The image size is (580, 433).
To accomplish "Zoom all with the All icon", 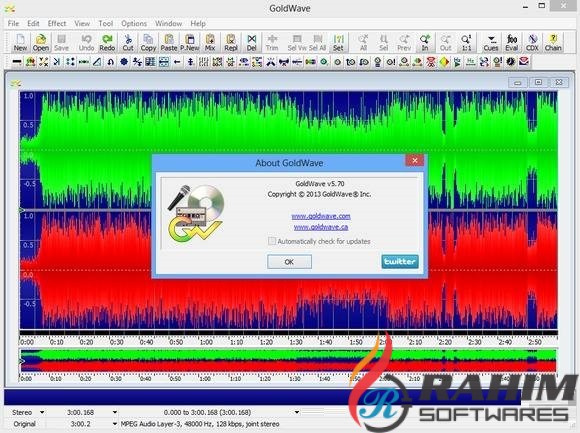I will (363, 43).
